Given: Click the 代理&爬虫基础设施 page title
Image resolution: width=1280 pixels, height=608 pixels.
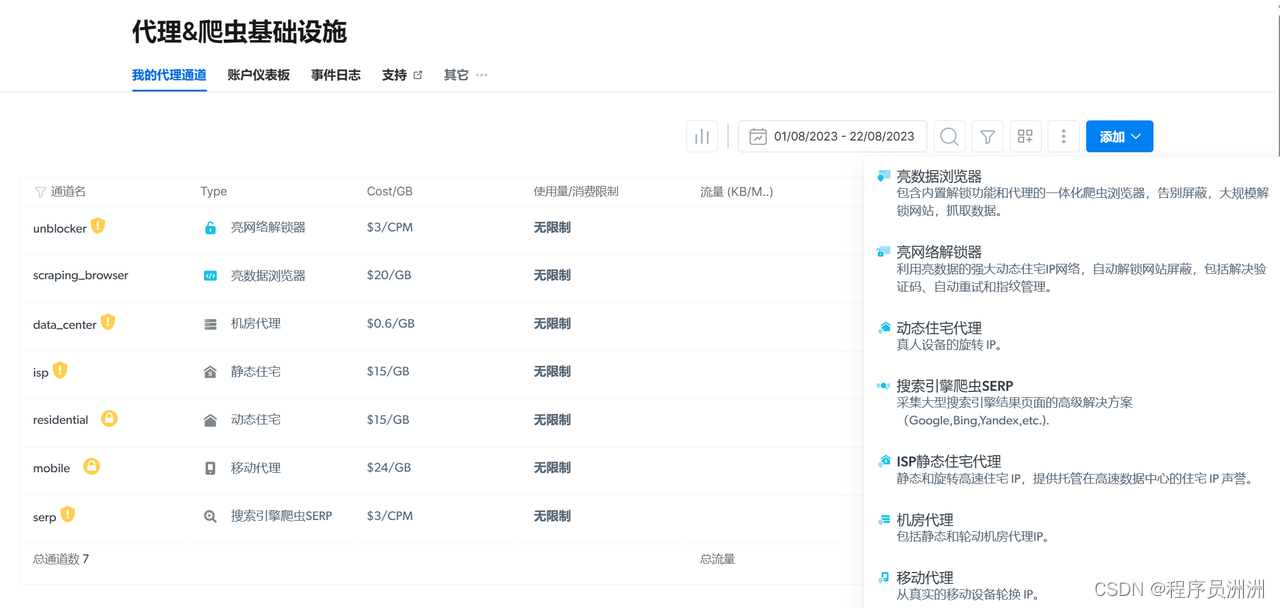Looking at the screenshot, I should click(x=239, y=32).
